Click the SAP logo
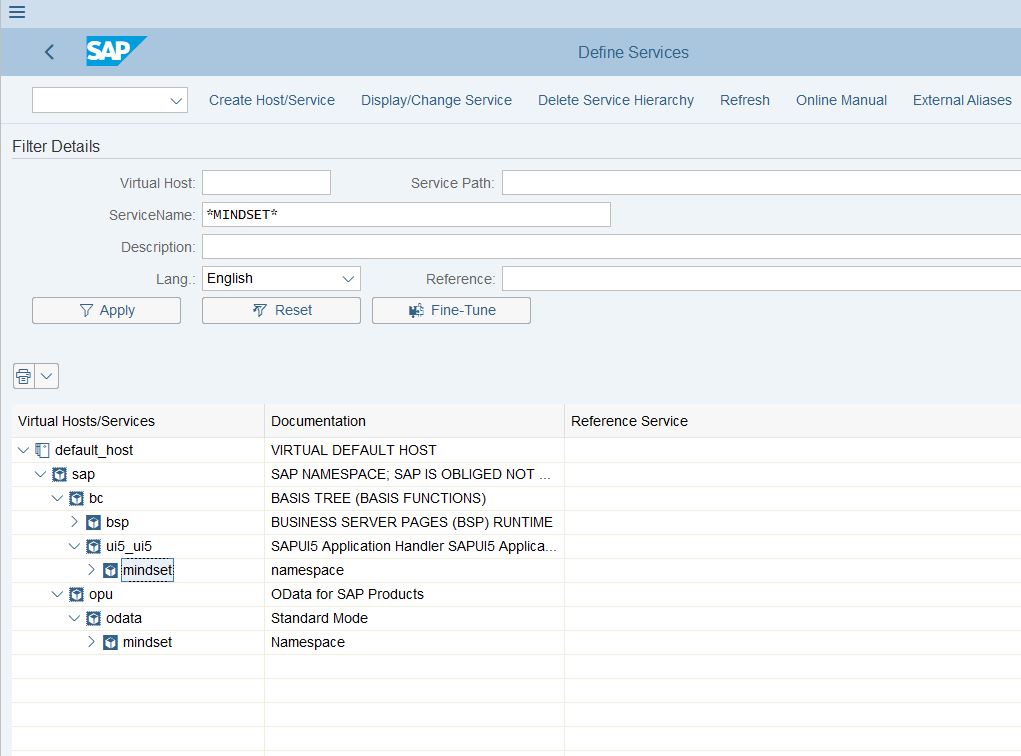This screenshot has width=1021, height=756. [x=116, y=52]
